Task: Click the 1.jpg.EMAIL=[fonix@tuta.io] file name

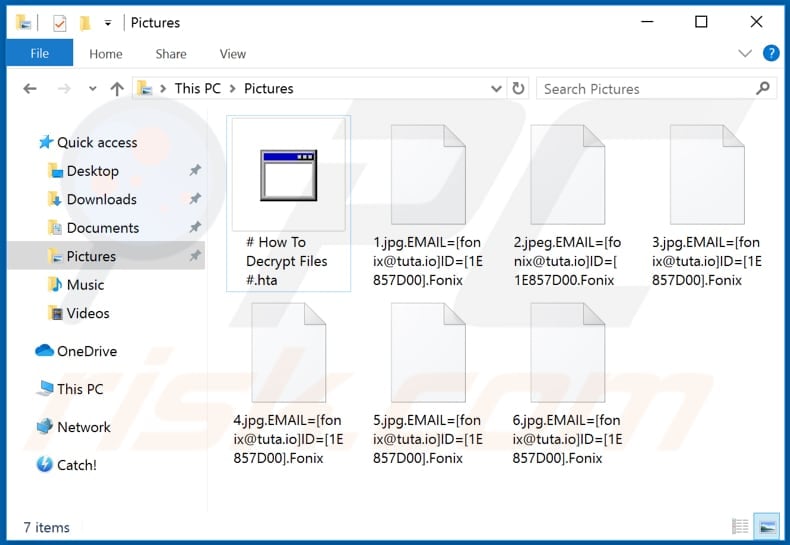Action: [428, 261]
